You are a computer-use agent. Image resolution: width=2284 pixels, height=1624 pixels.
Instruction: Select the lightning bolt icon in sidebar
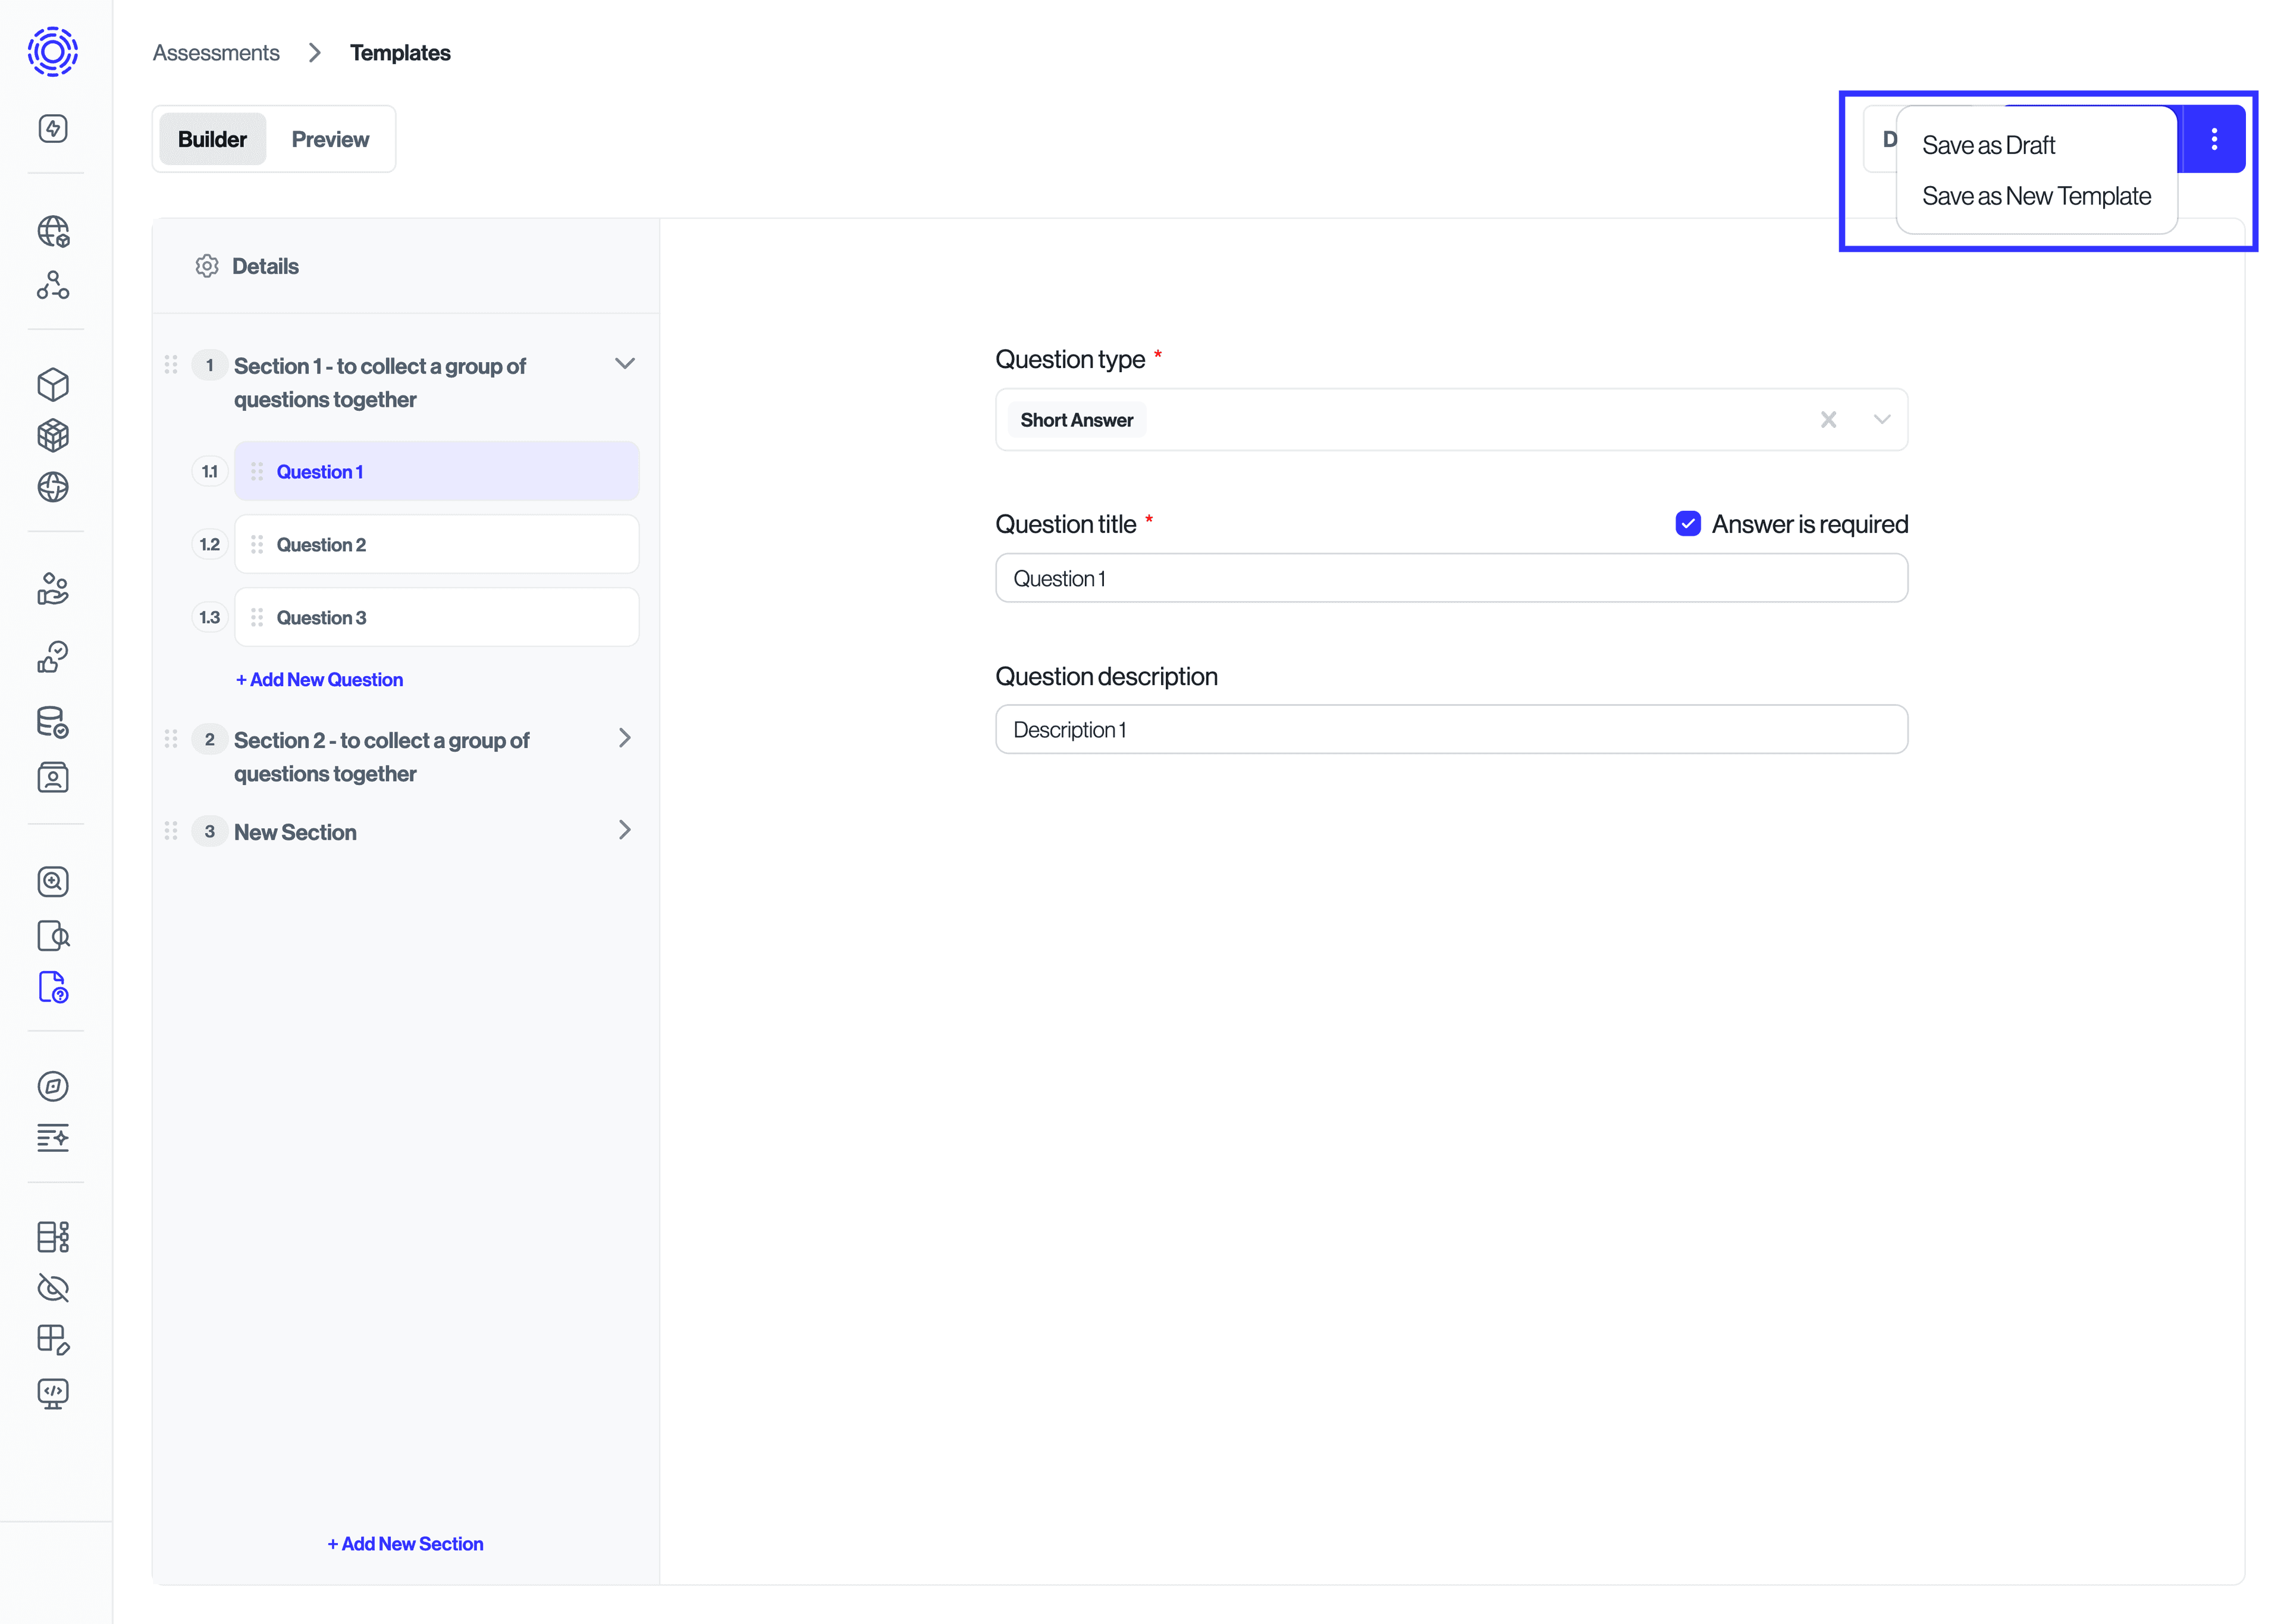point(53,128)
